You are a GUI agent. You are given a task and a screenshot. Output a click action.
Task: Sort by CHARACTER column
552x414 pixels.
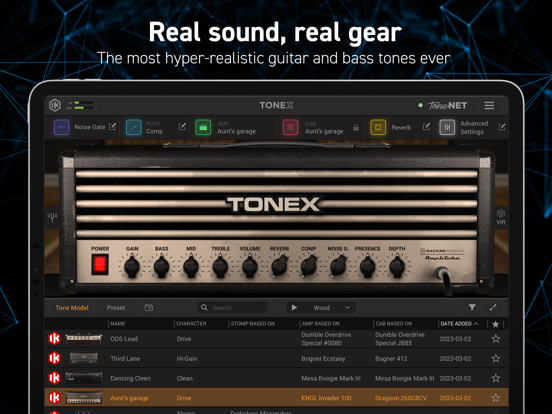pos(191,324)
